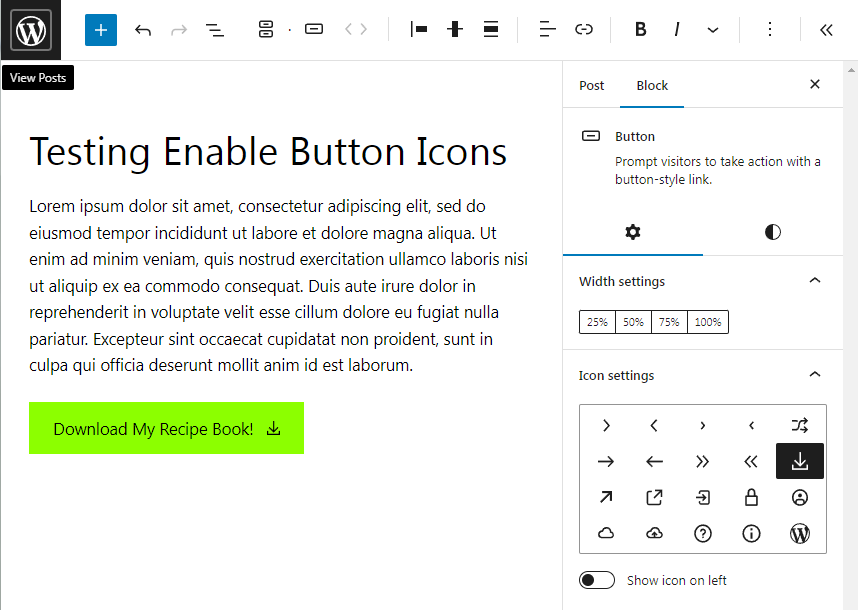Insert a link on the button

[584, 30]
